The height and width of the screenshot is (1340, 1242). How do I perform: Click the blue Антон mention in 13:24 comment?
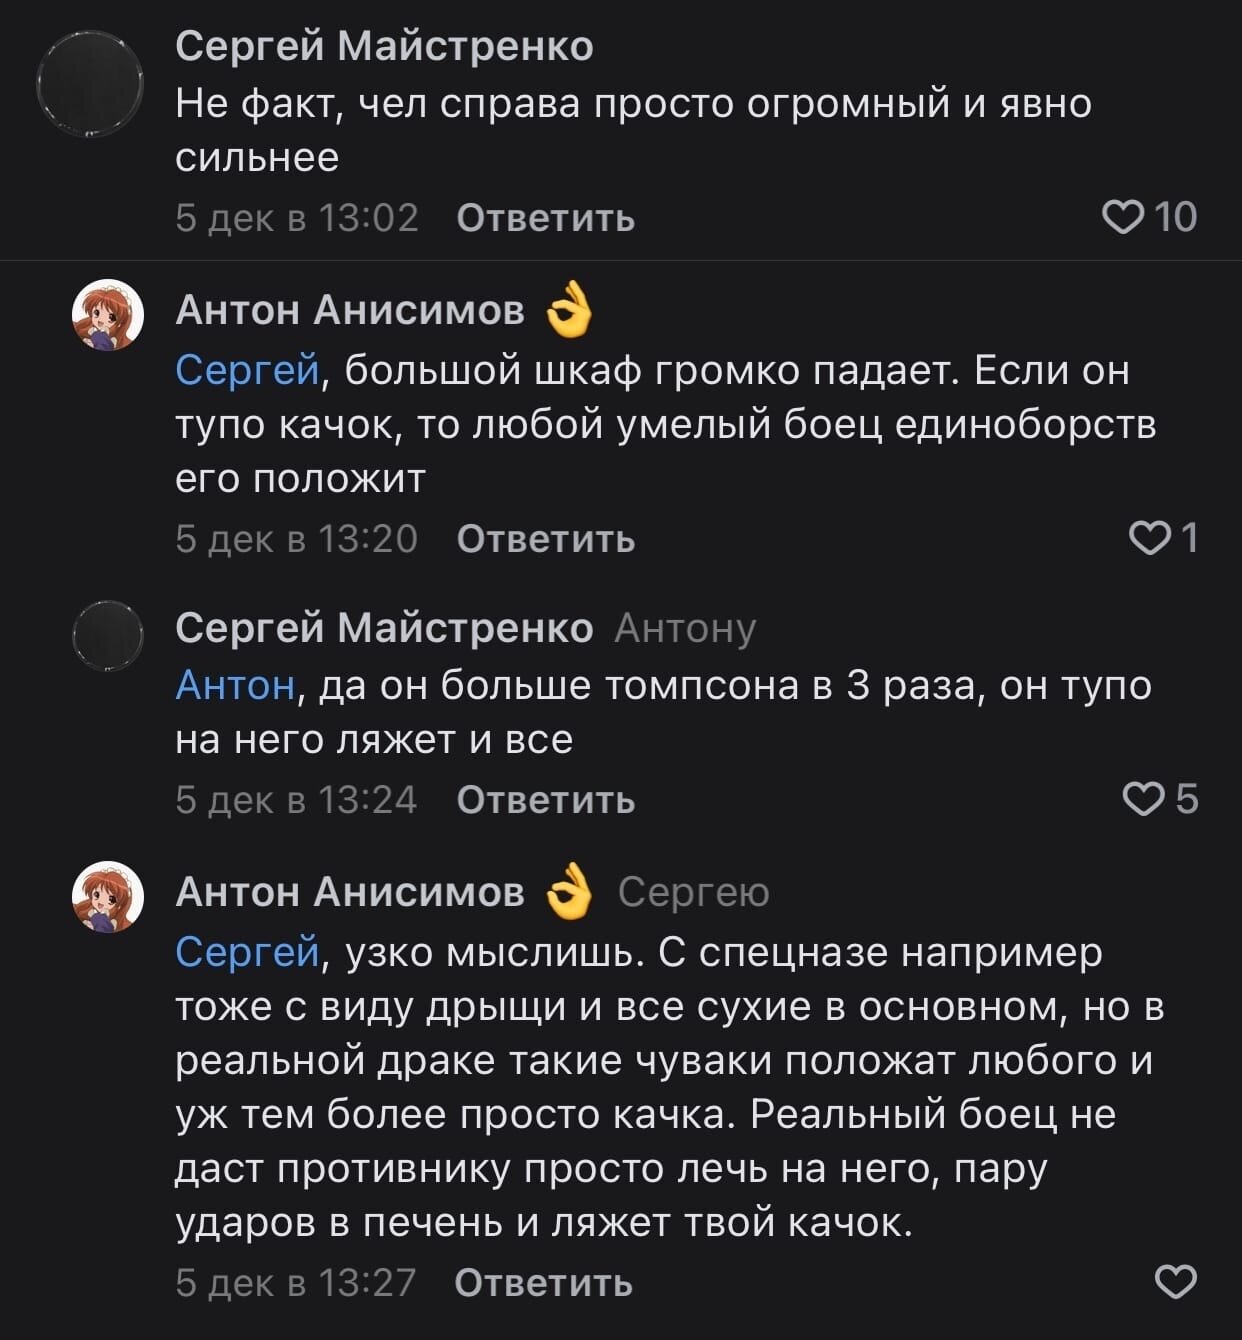[x=235, y=686]
